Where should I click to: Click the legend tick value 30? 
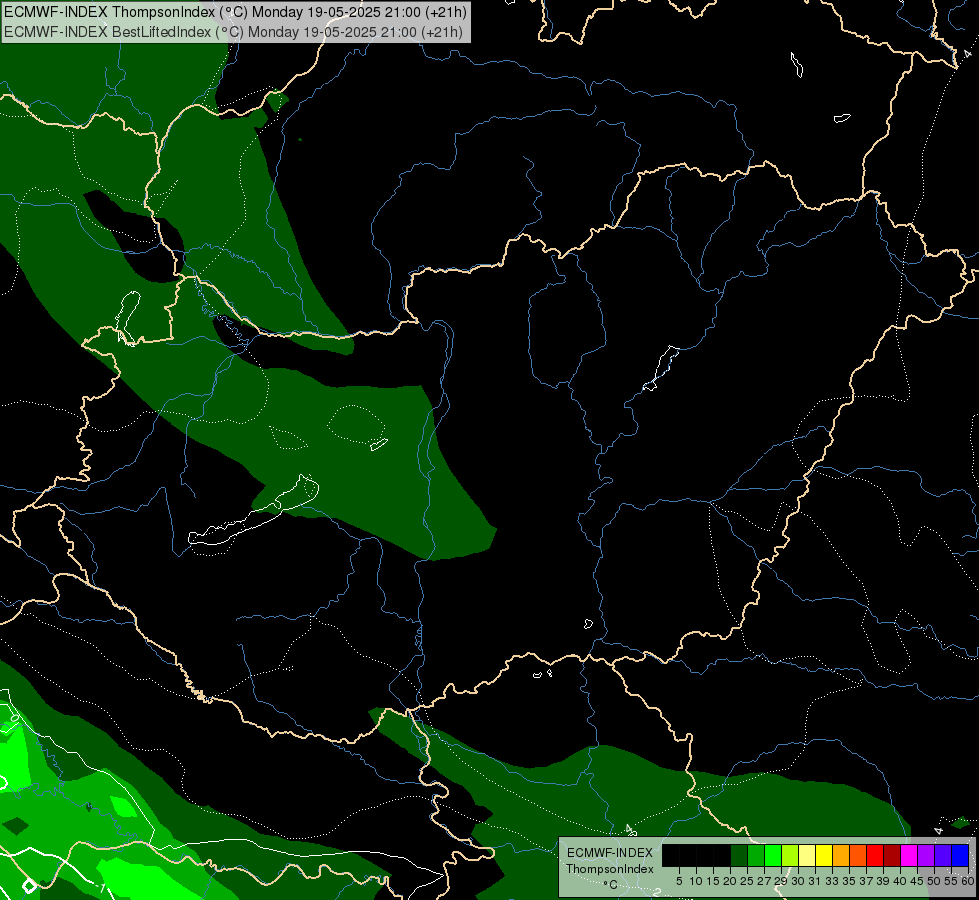pos(798,881)
